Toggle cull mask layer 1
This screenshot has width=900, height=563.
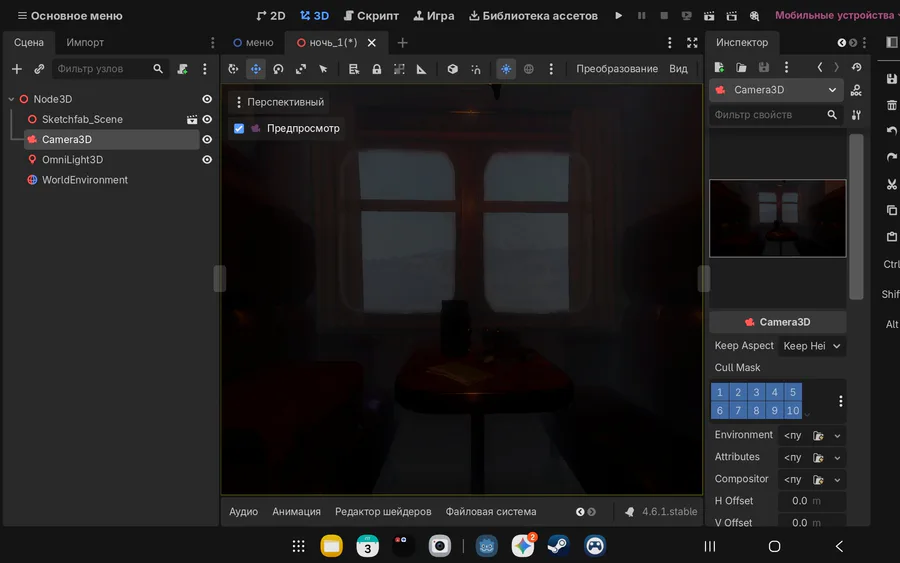tap(720, 393)
